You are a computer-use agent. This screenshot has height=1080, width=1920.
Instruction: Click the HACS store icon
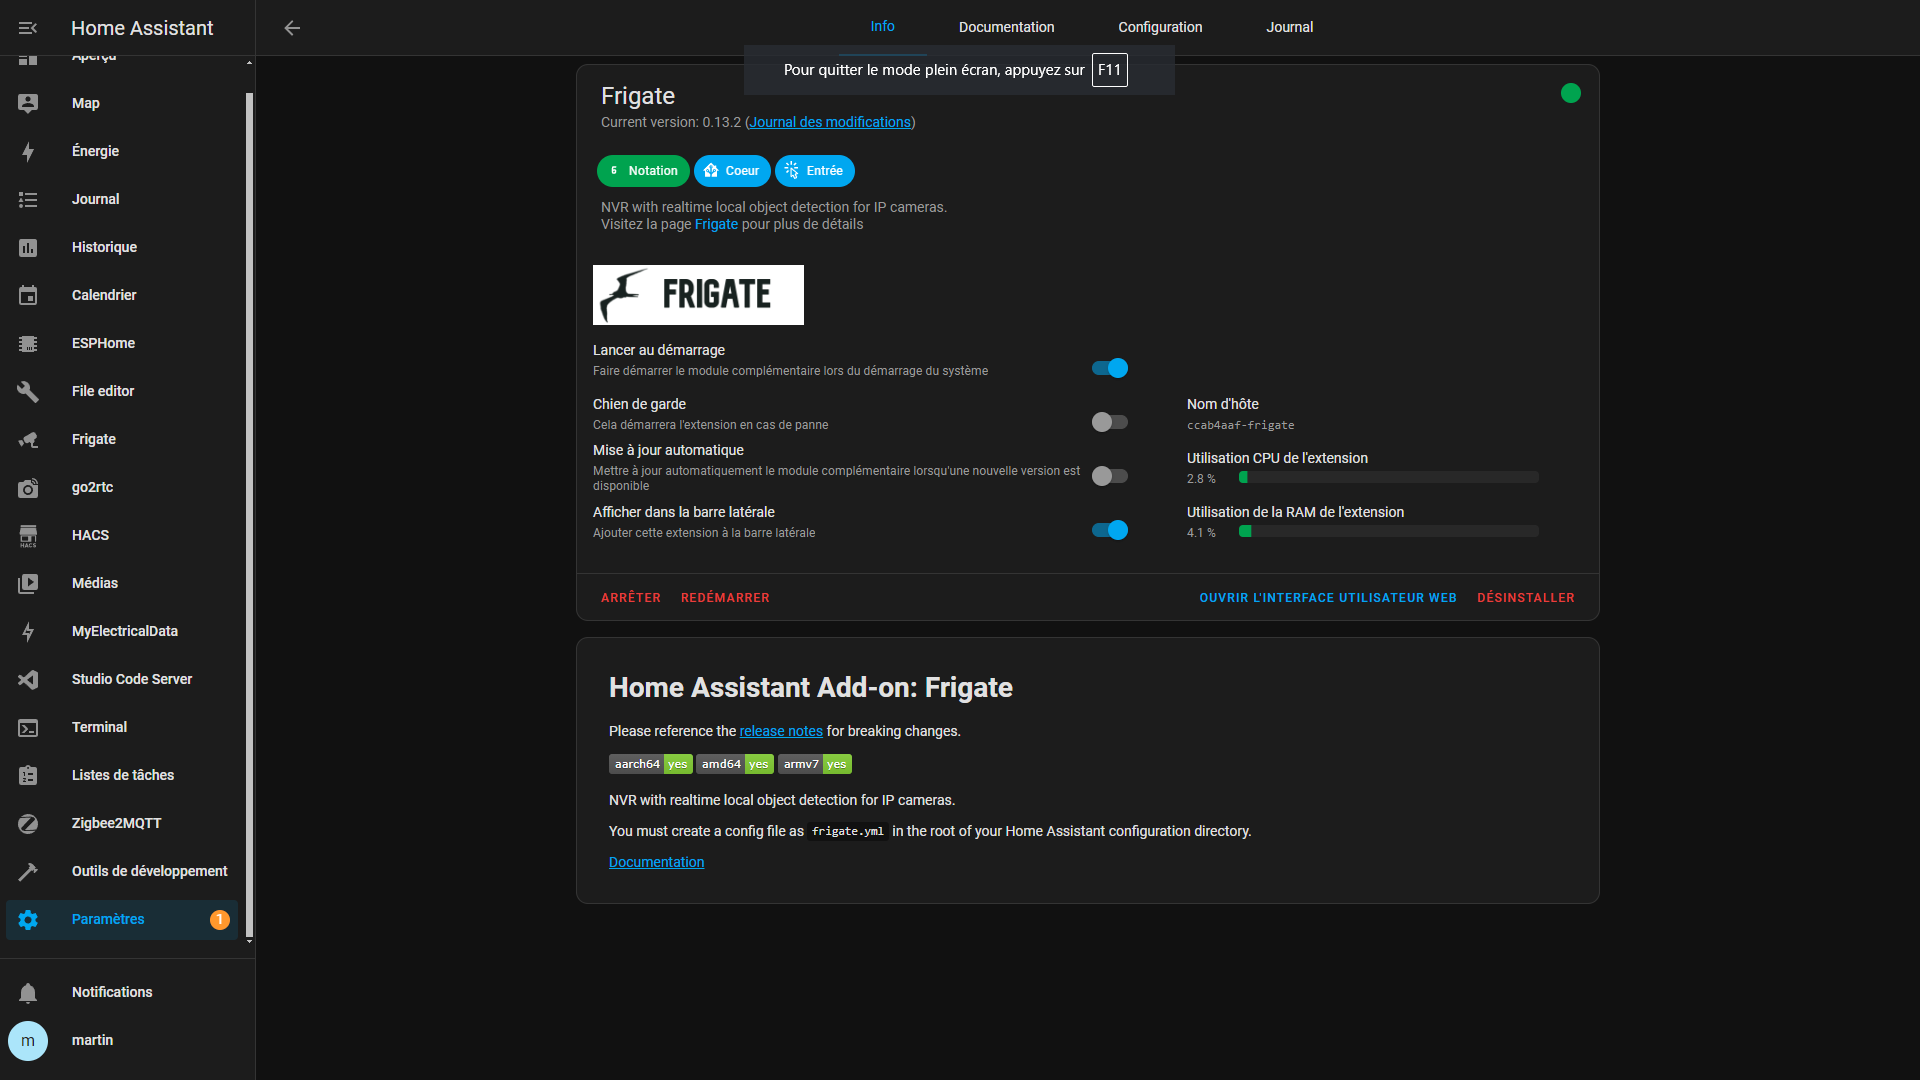28,536
